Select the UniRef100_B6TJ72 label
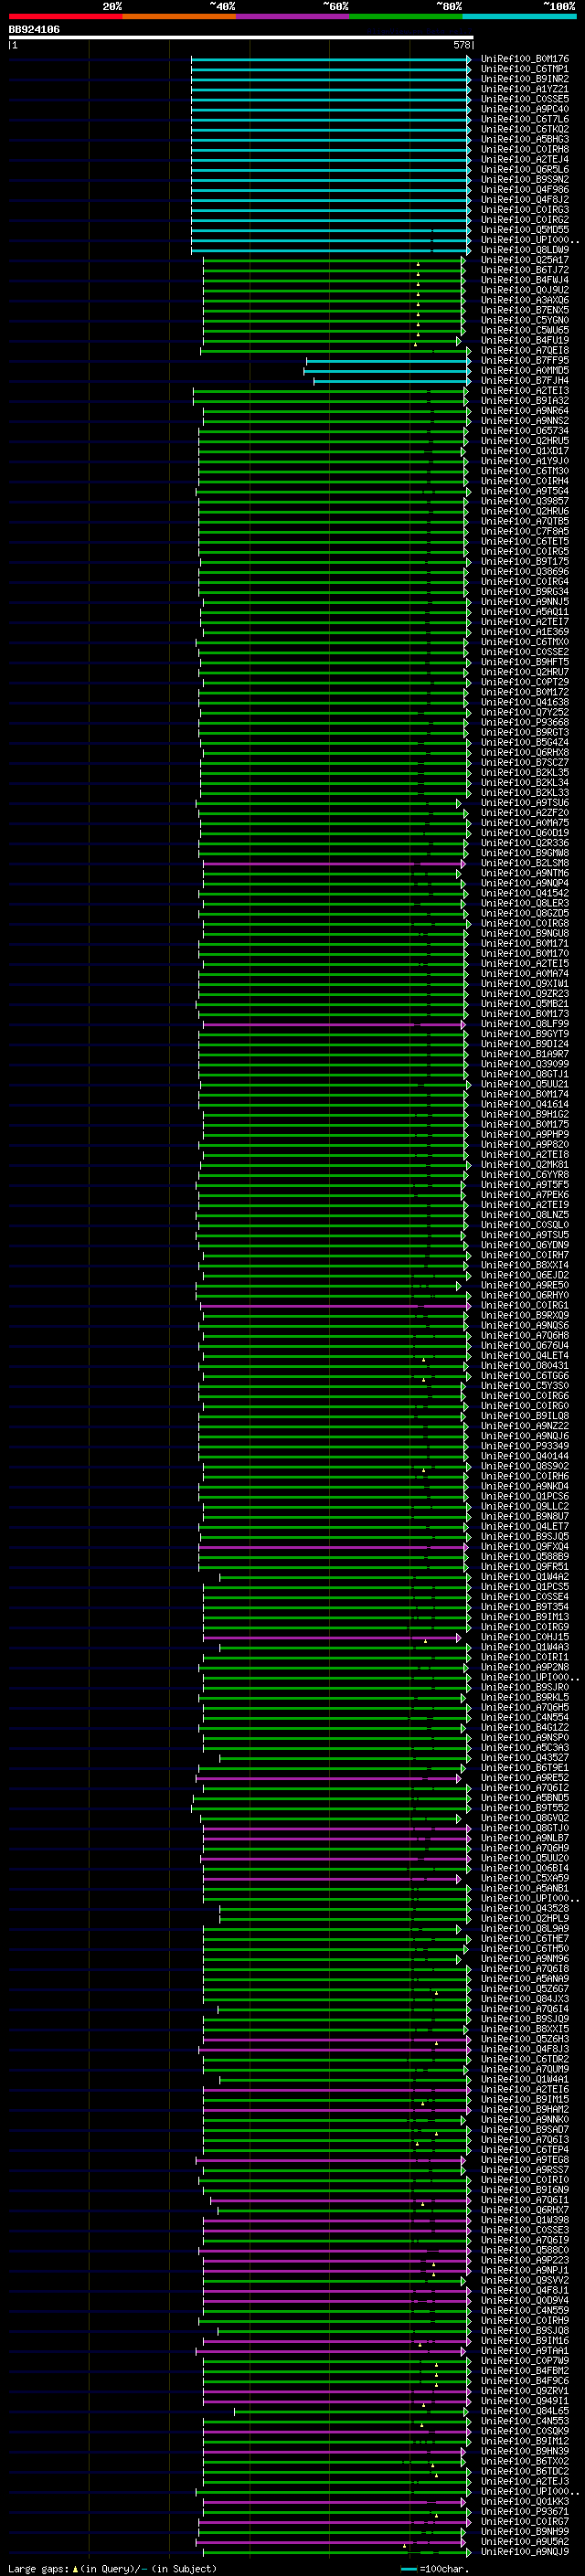The height and width of the screenshot is (2576, 585). (x=524, y=270)
